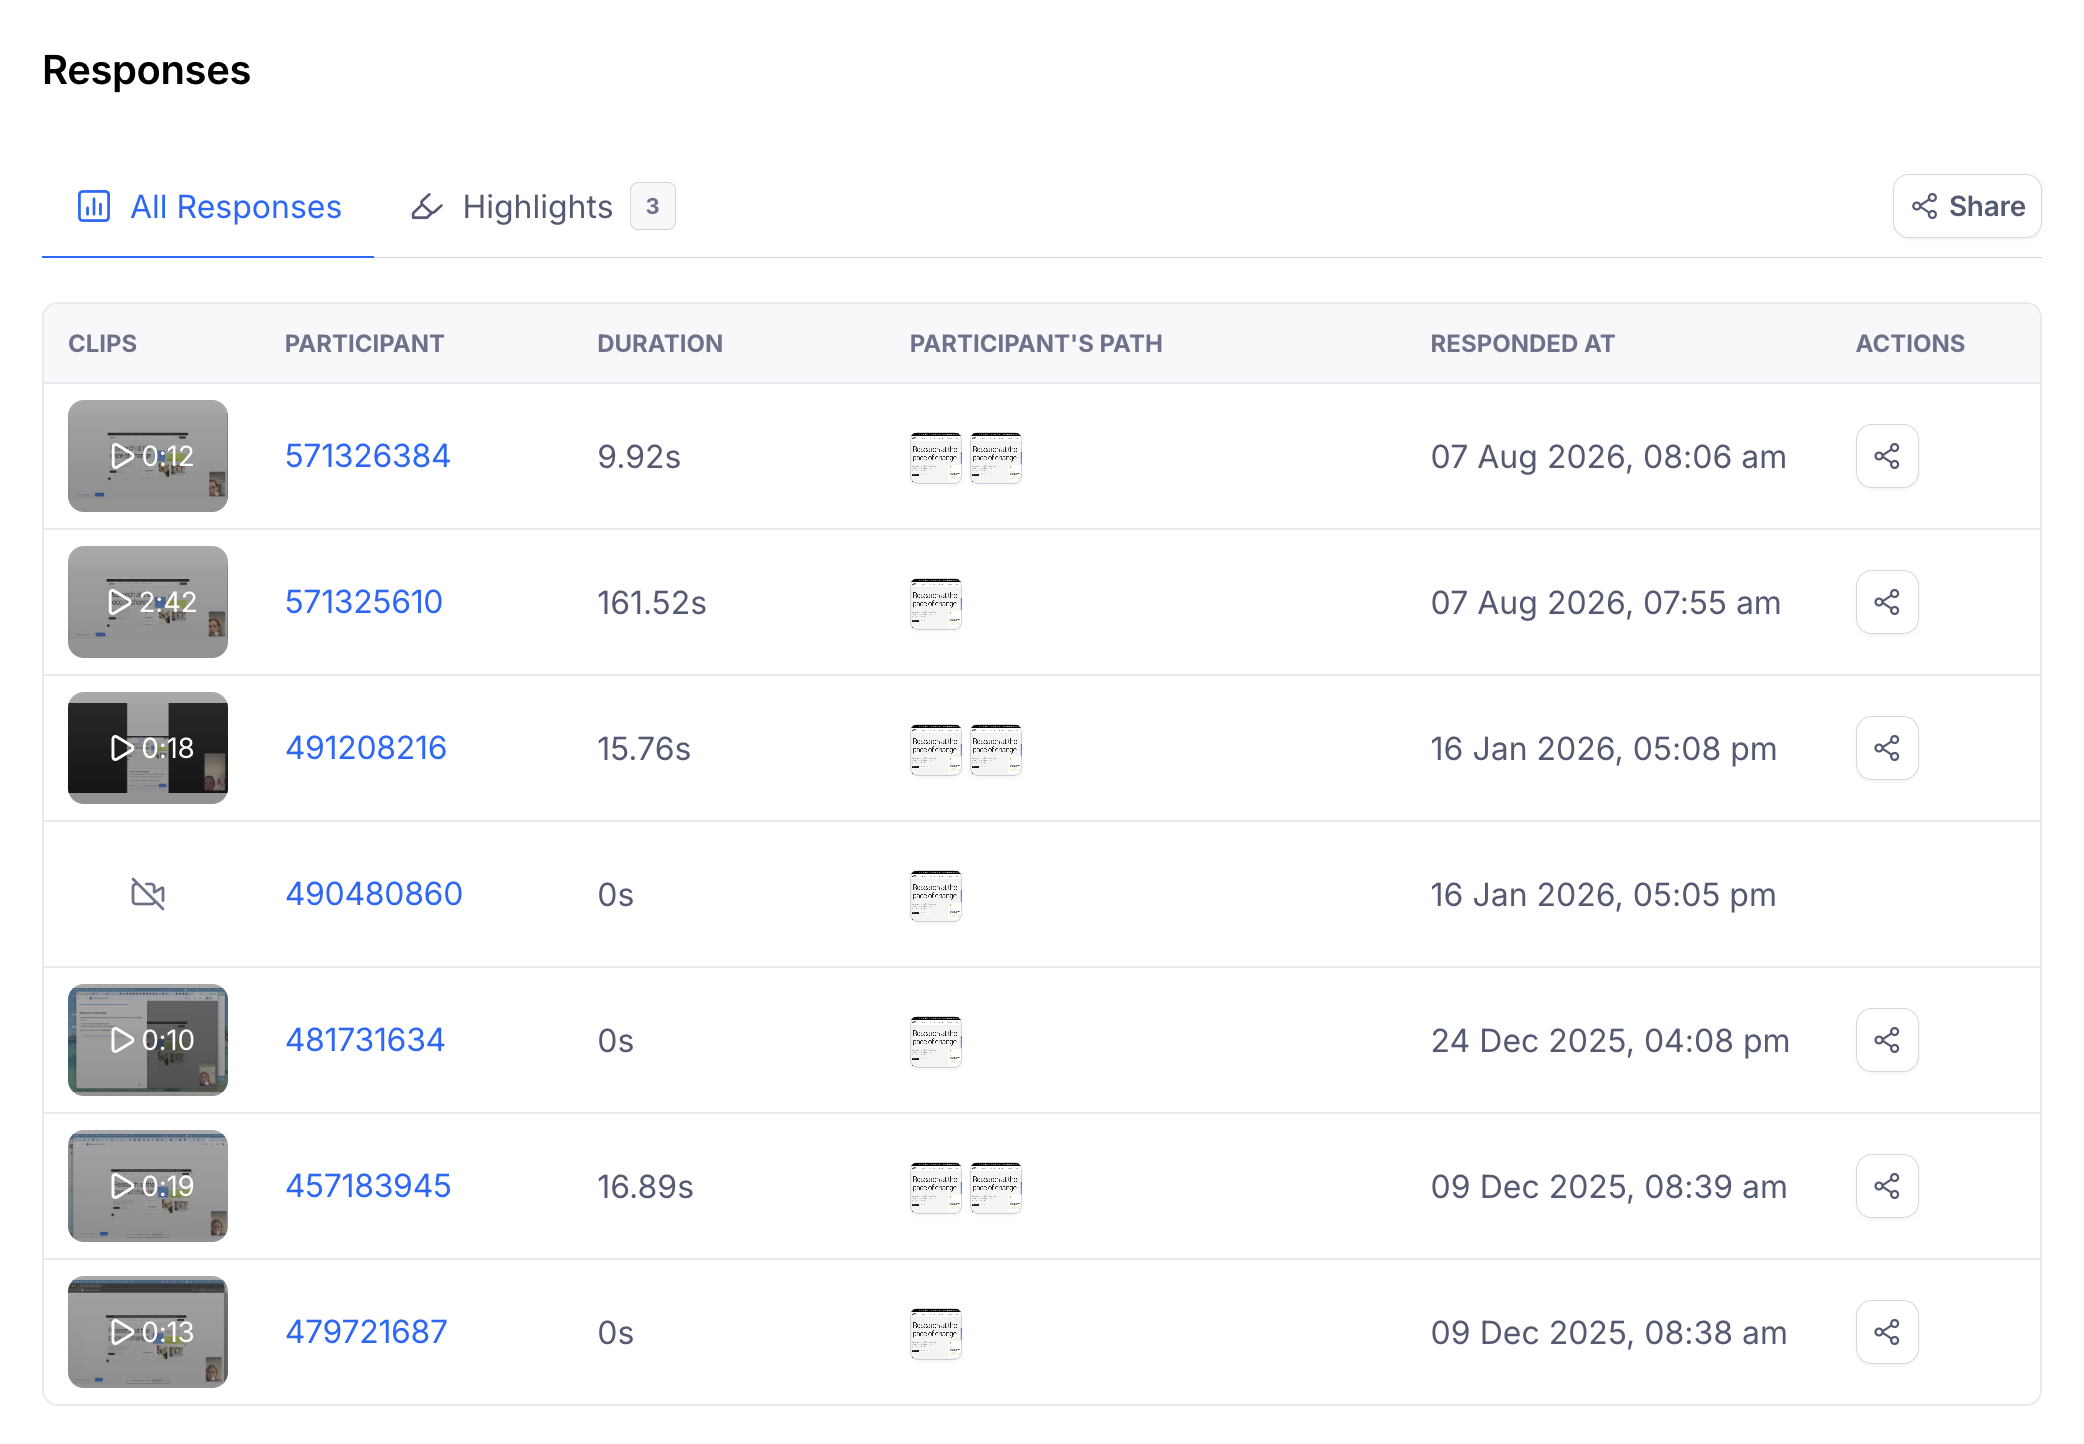
Task: Open path screenshot for 571325610
Action: click(936, 603)
